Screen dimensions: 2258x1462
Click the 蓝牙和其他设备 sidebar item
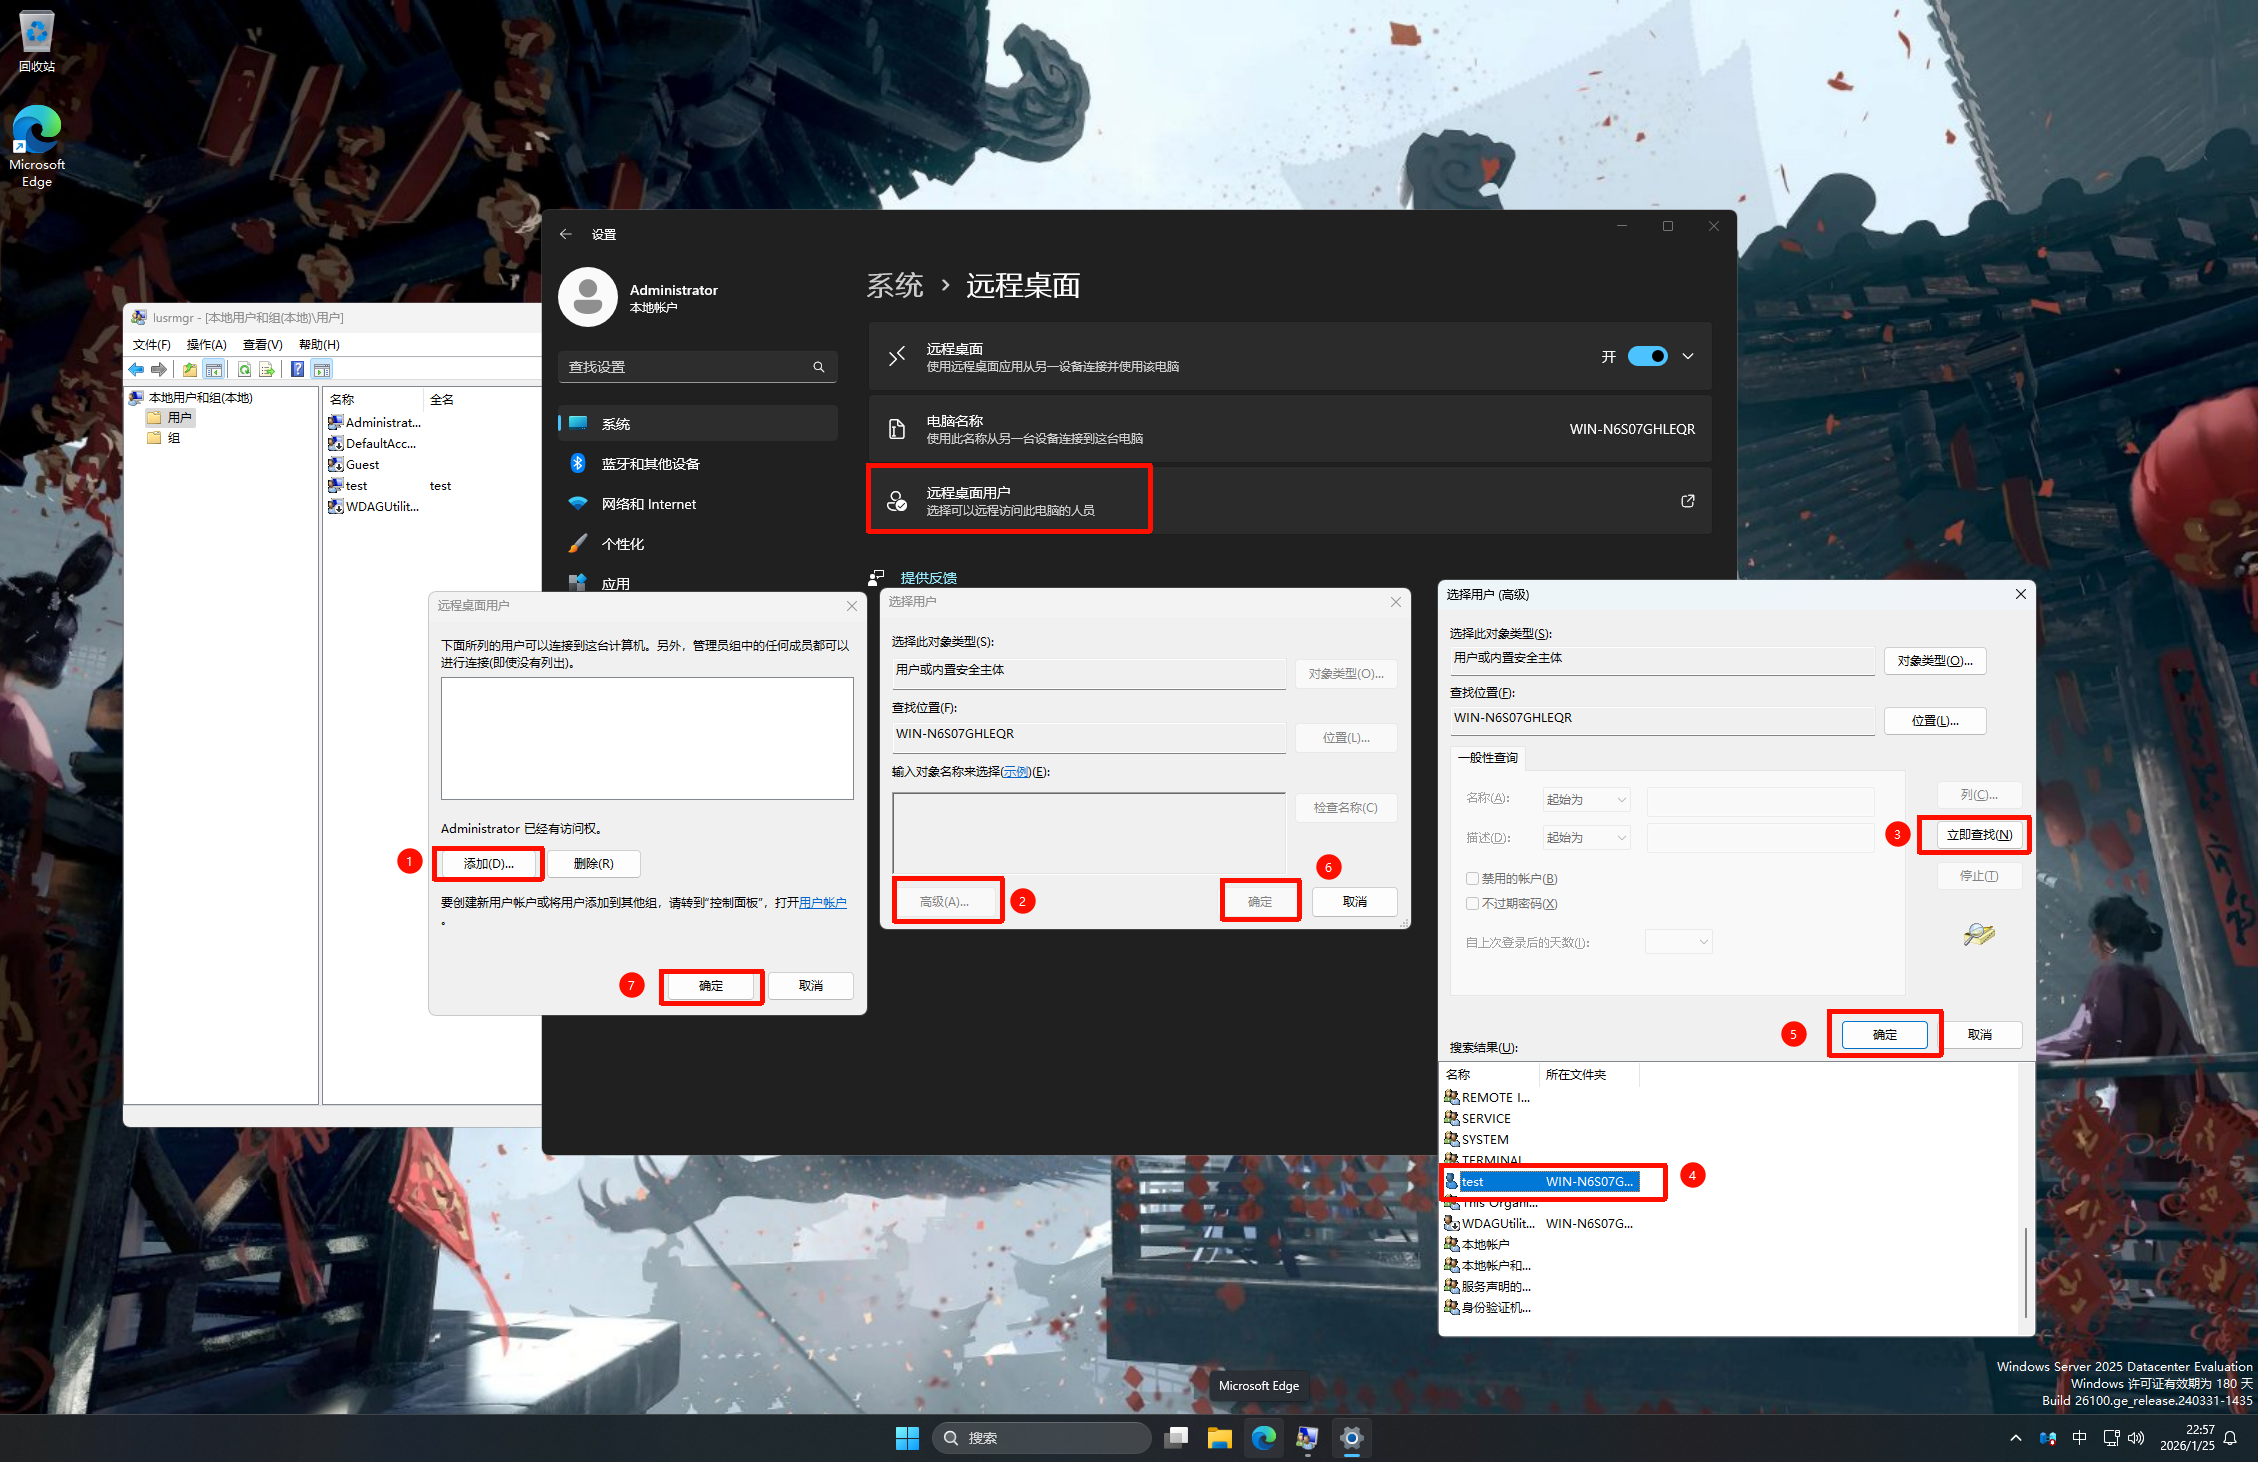(650, 464)
